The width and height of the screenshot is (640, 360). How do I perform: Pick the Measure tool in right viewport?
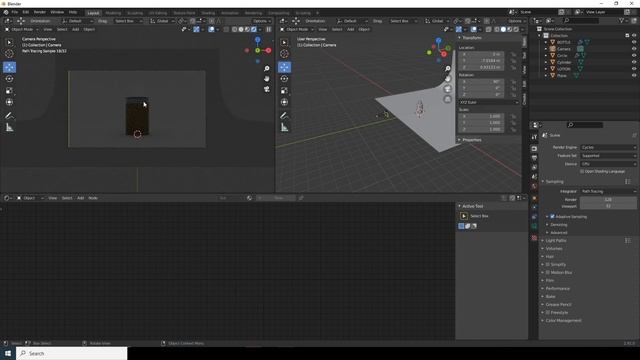[x=284, y=128]
